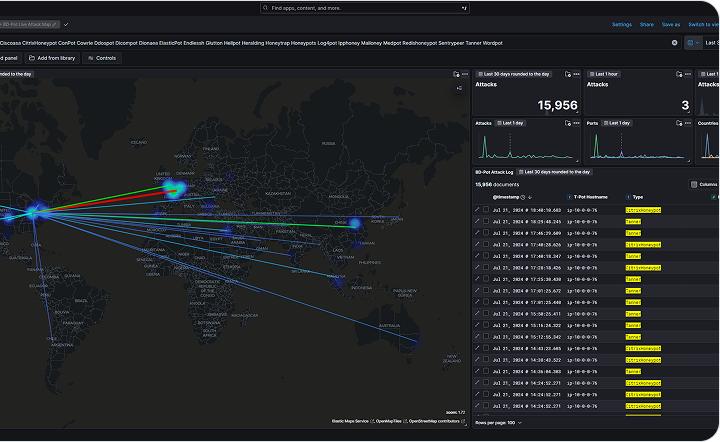Select checkbox for the 15:16:24.322 row
This screenshot has width=720, height=442.
486,325
